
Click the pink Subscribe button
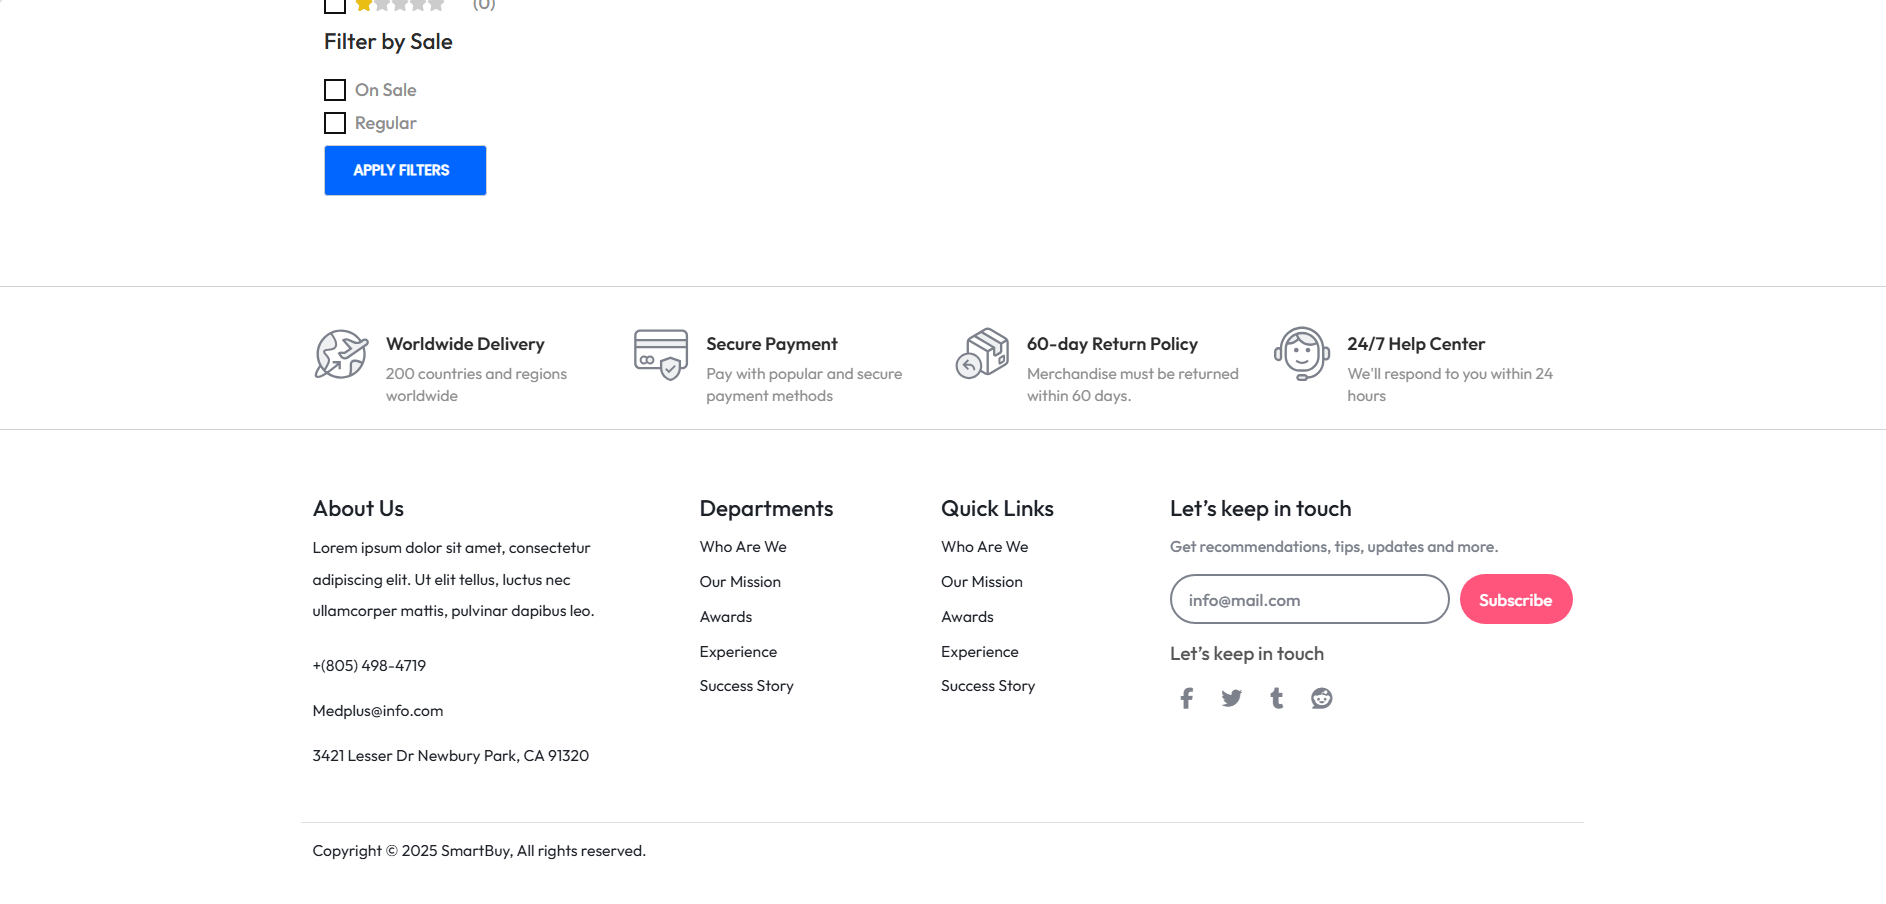point(1515,599)
